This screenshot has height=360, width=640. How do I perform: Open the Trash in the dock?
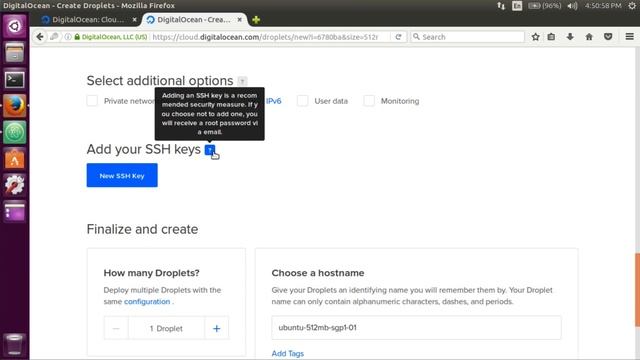point(15,344)
